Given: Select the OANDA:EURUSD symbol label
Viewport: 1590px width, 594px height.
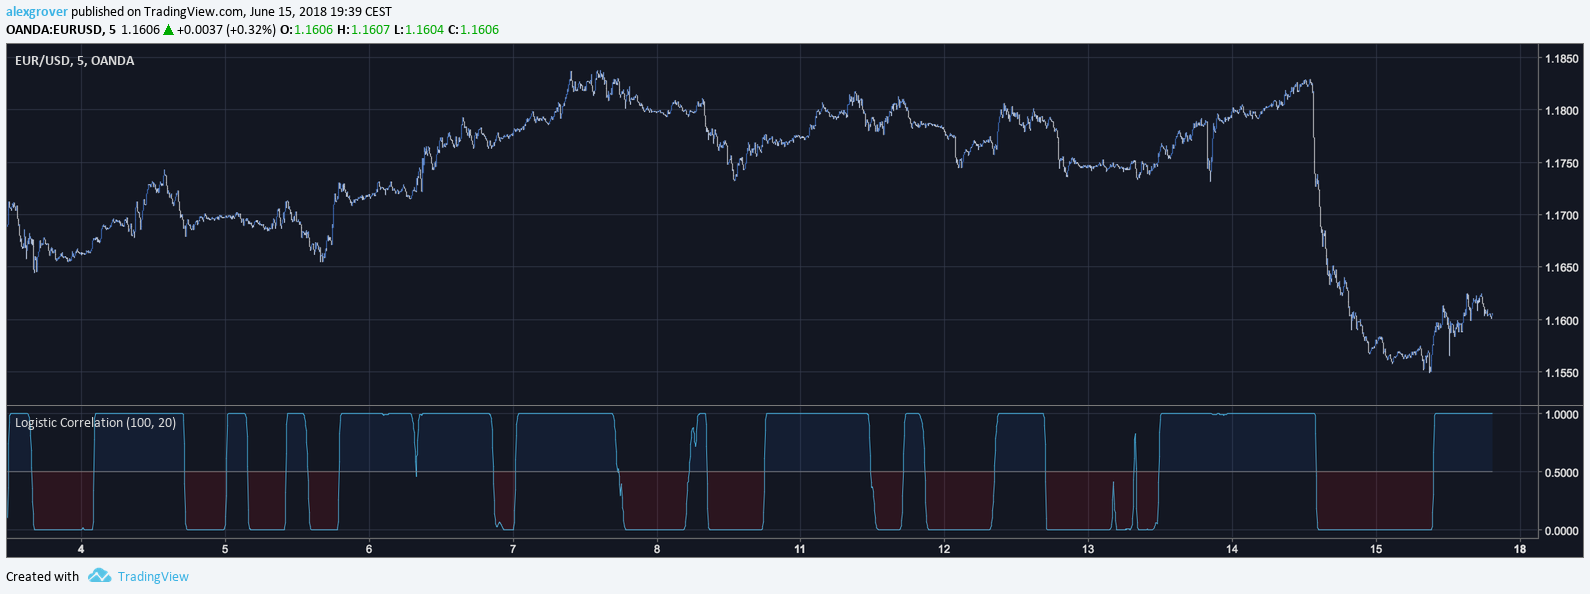Looking at the screenshot, I should [54, 30].
